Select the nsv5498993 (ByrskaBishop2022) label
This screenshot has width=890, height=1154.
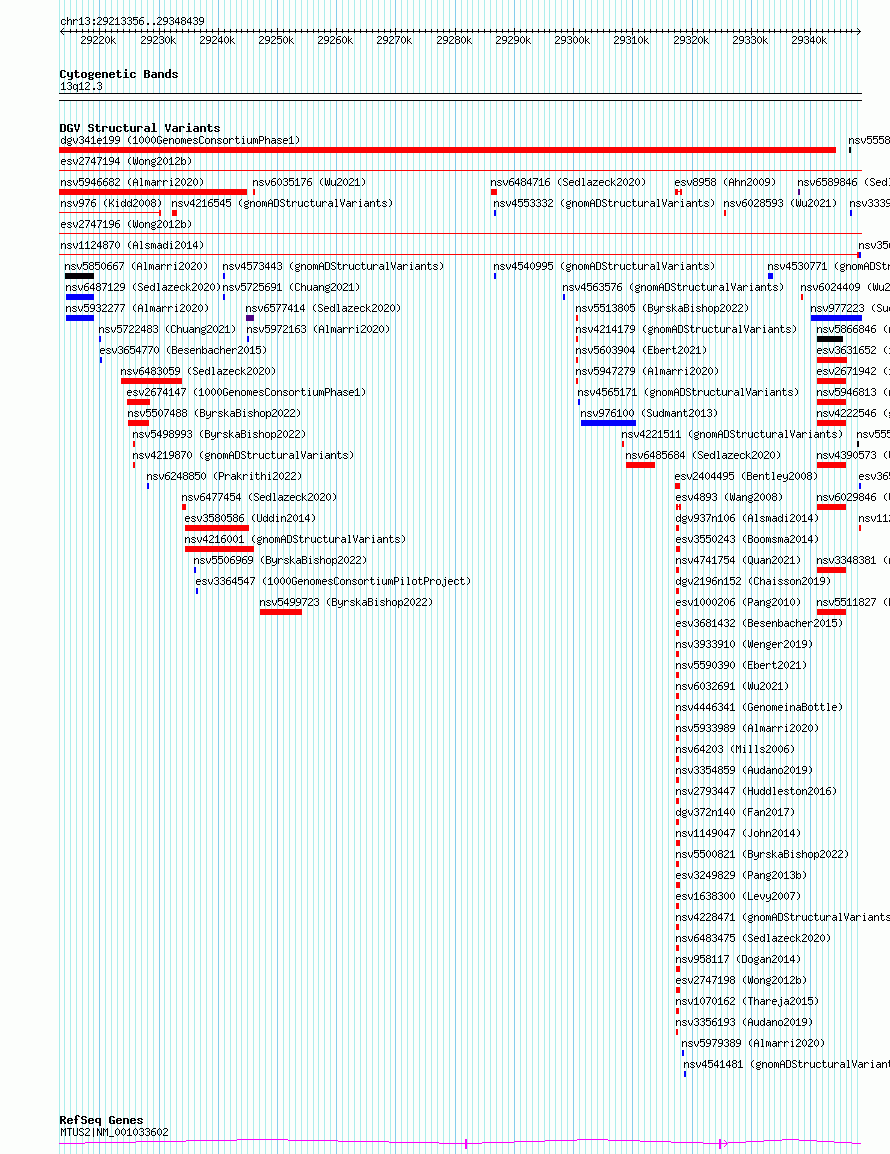point(219,434)
